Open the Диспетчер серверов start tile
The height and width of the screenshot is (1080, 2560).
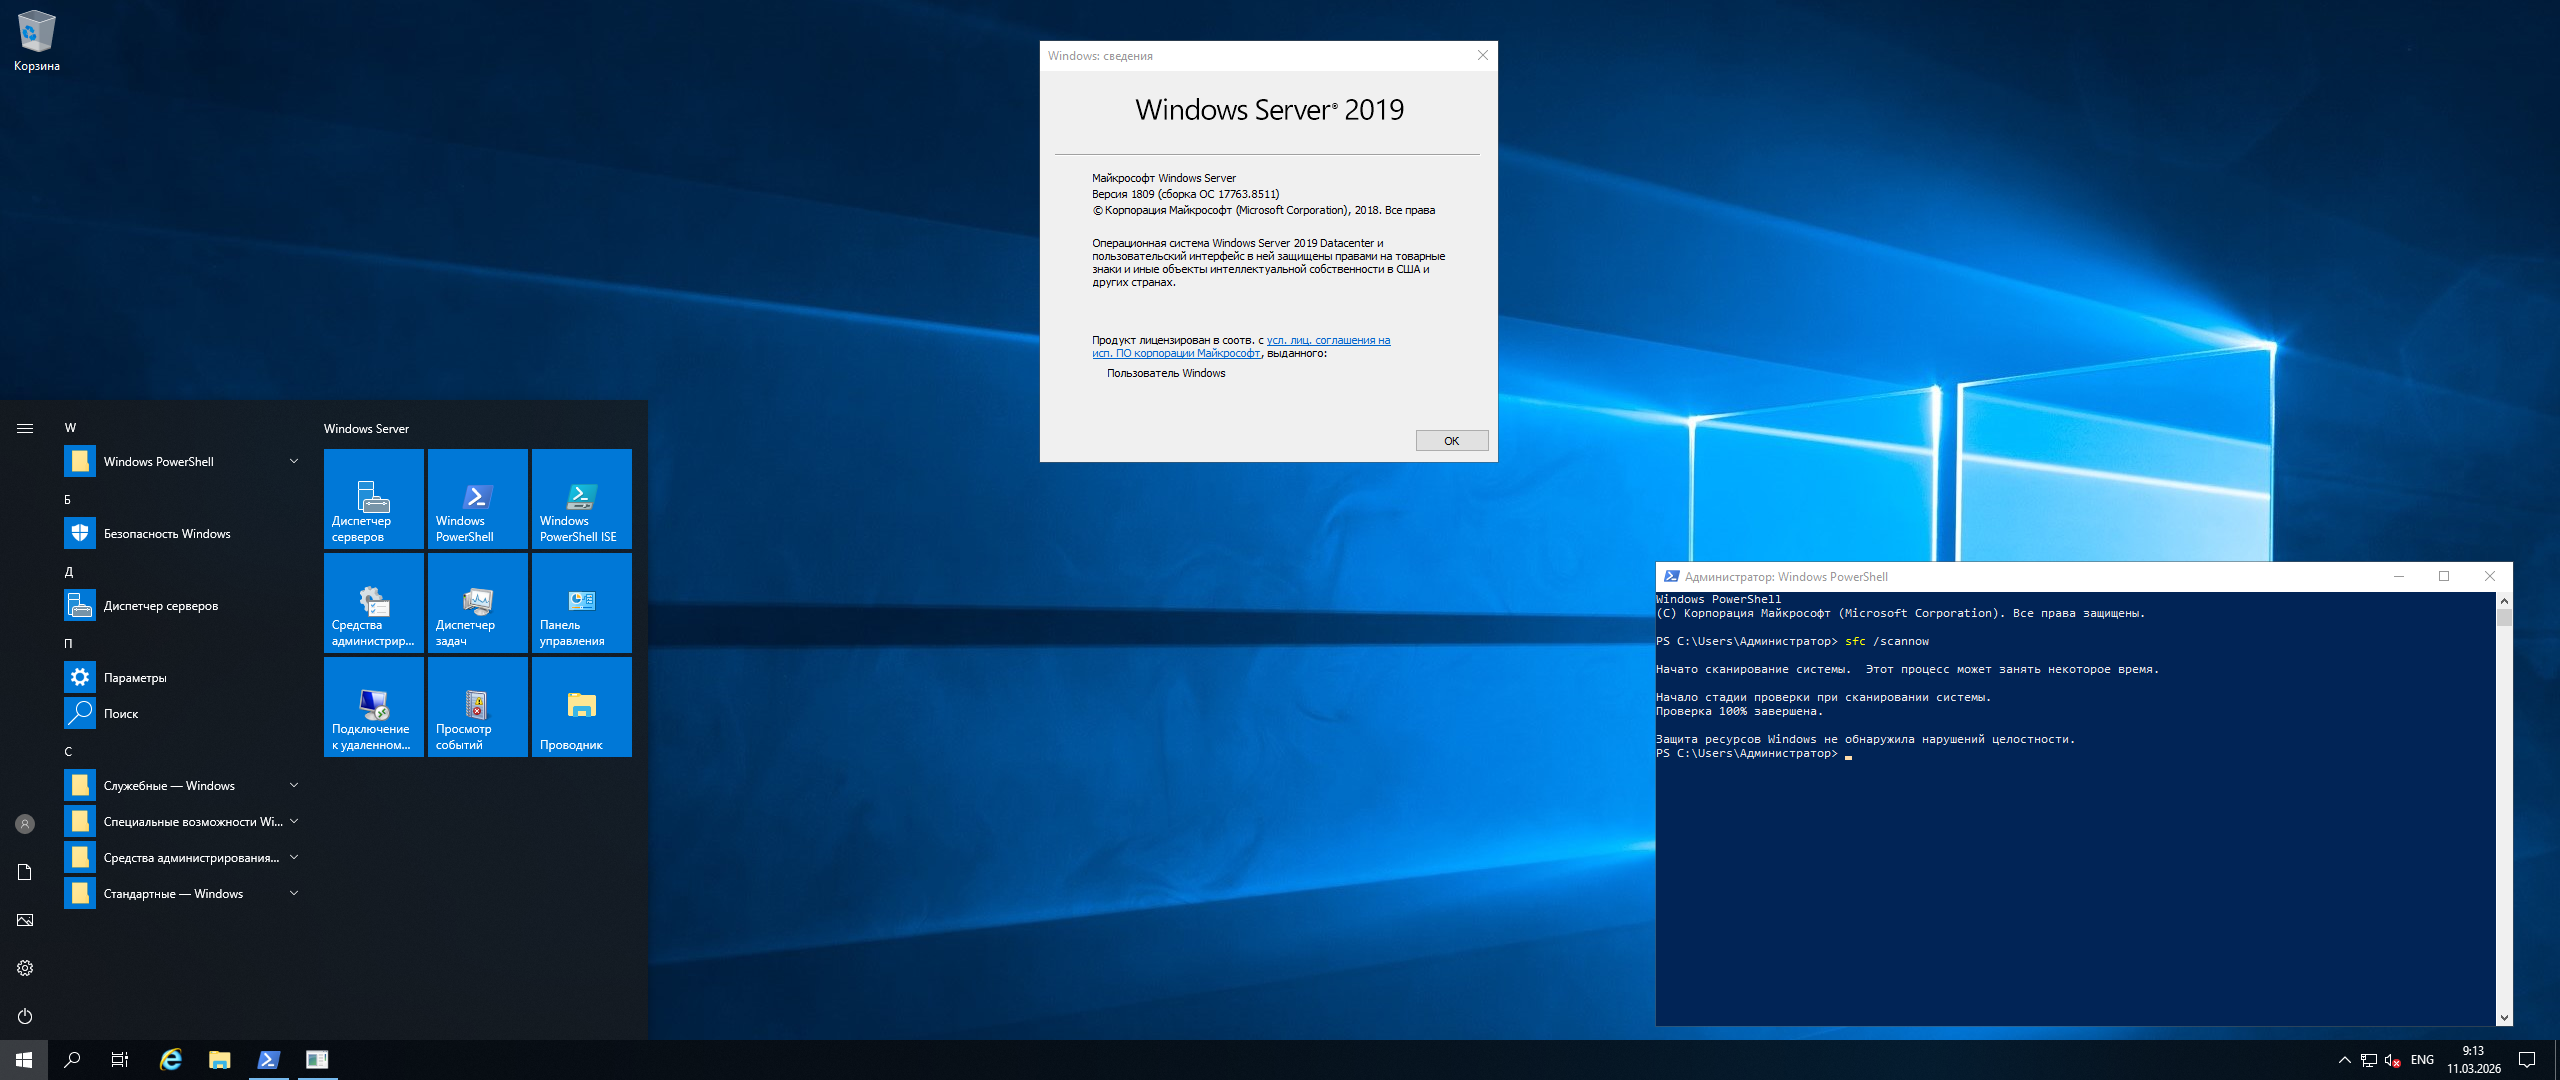(373, 498)
